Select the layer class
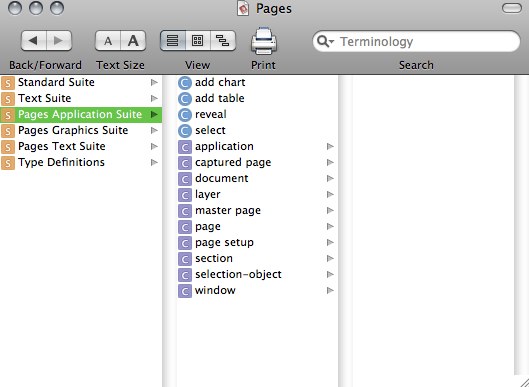 pyautogui.click(x=257, y=194)
